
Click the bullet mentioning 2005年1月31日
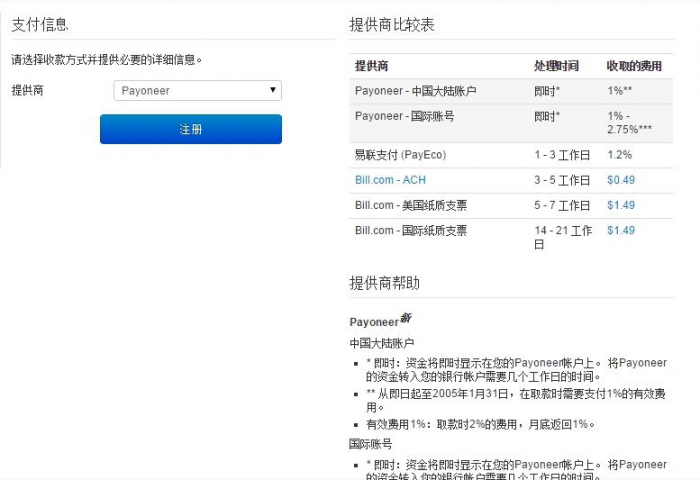click(x=516, y=400)
